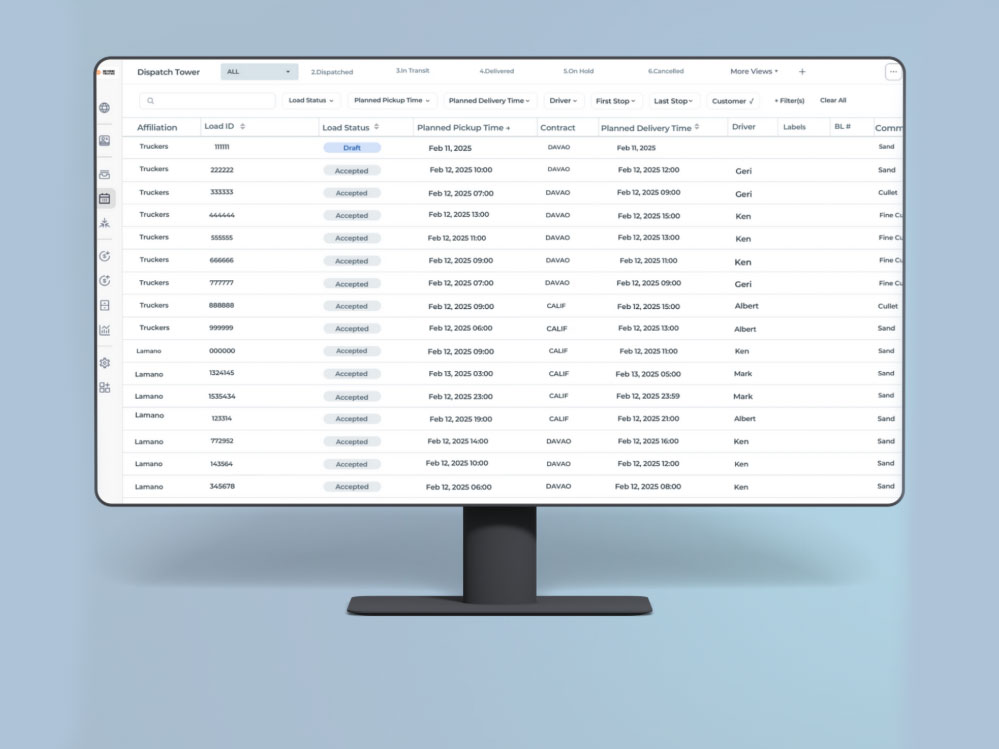Open the calculator sidebar icon
The width and height of the screenshot is (999, 749).
click(104, 305)
